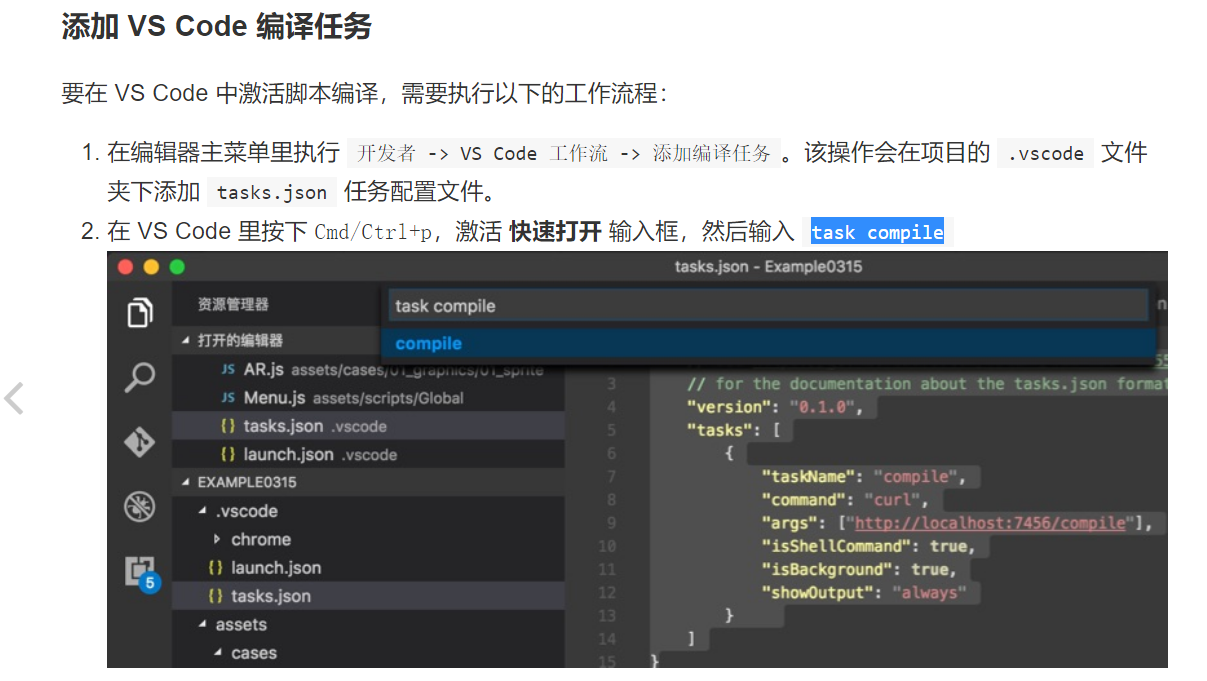Click the yellow minimize traffic light
The width and height of the screenshot is (1207, 681).
(x=151, y=267)
